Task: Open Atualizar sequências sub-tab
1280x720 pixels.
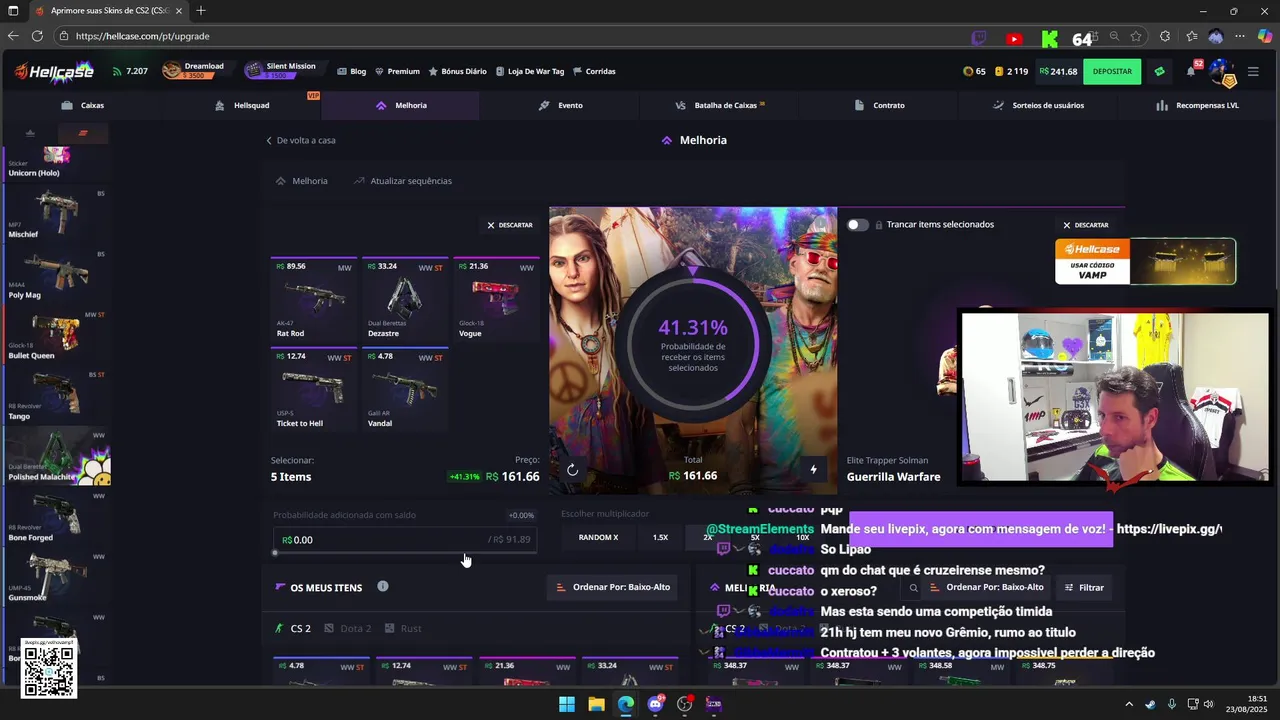Action: (x=403, y=181)
